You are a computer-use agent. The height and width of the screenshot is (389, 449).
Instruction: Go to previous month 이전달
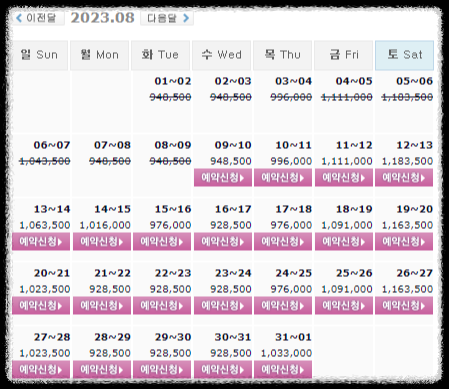tap(37, 18)
